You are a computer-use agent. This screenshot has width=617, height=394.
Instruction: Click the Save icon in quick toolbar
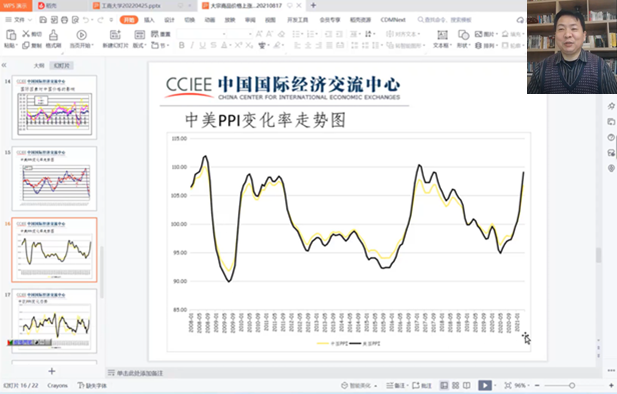(x=43, y=20)
